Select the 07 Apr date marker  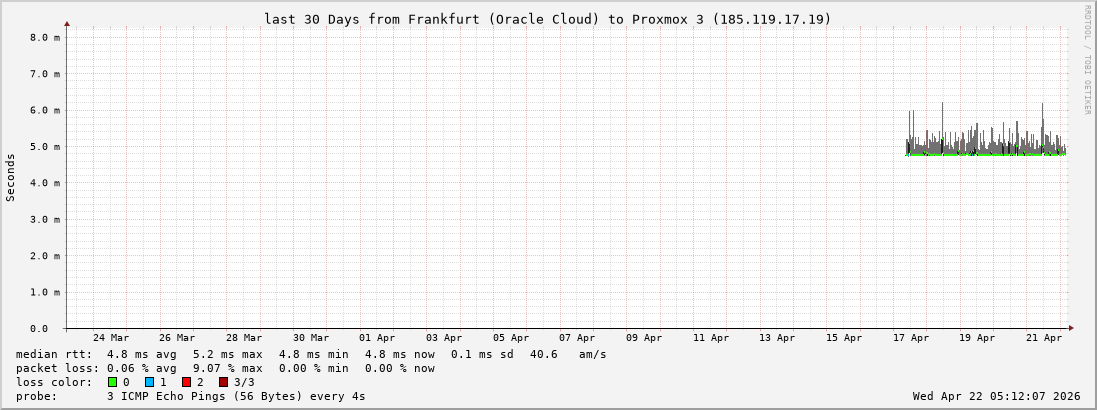pyautogui.click(x=577, y=338)
